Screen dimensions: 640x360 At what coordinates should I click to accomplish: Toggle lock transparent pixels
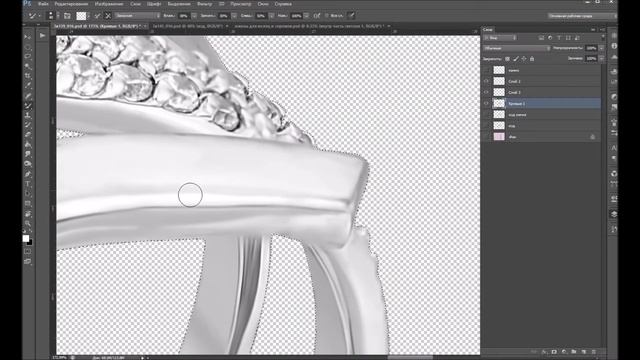point(507,59)
